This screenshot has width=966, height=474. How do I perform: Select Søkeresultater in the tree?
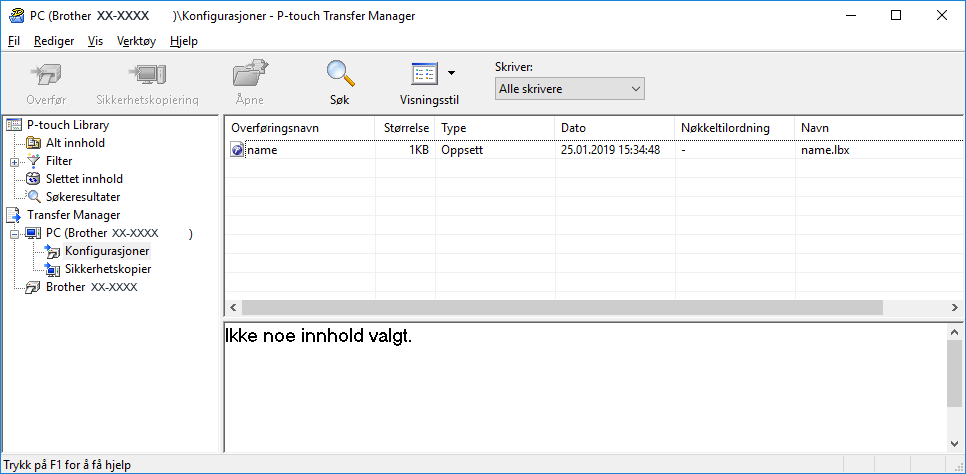83,197
